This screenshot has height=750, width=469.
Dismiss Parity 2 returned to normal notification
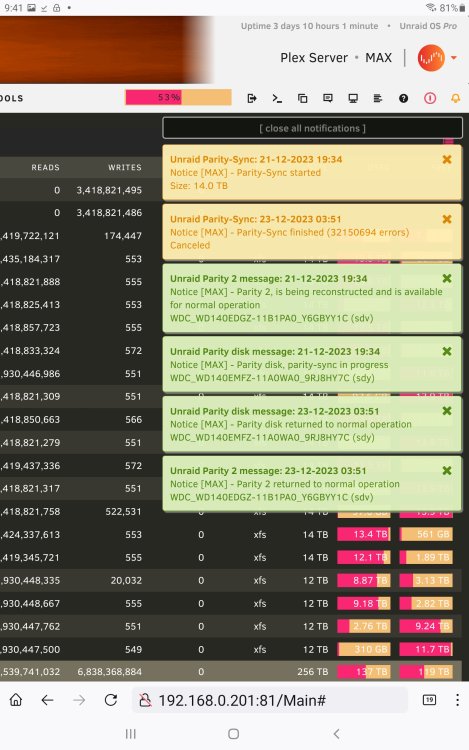447,471
